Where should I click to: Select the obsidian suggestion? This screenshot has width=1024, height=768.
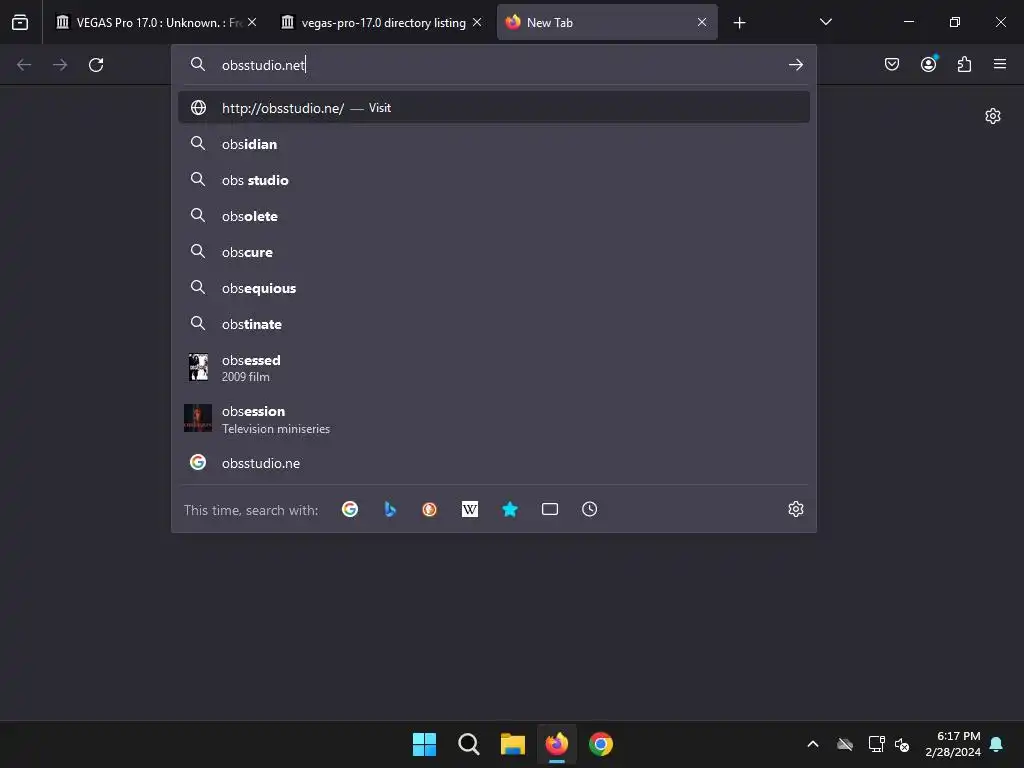(494, 144)
